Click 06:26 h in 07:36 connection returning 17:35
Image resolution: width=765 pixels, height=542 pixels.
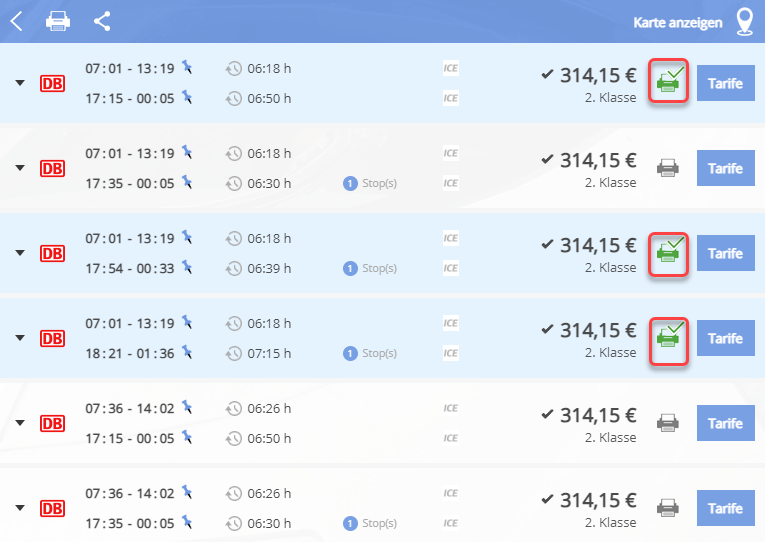click(x=269, y=494)
